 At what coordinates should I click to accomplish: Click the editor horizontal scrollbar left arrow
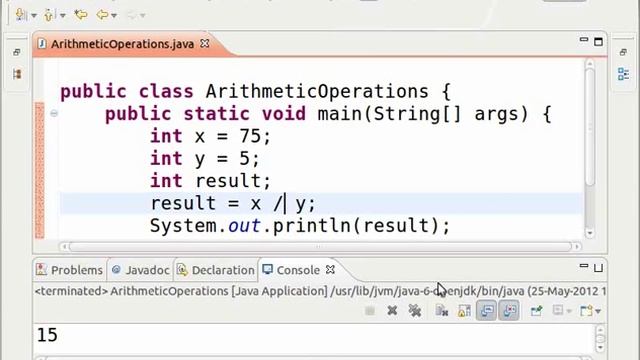coord(64,247)
